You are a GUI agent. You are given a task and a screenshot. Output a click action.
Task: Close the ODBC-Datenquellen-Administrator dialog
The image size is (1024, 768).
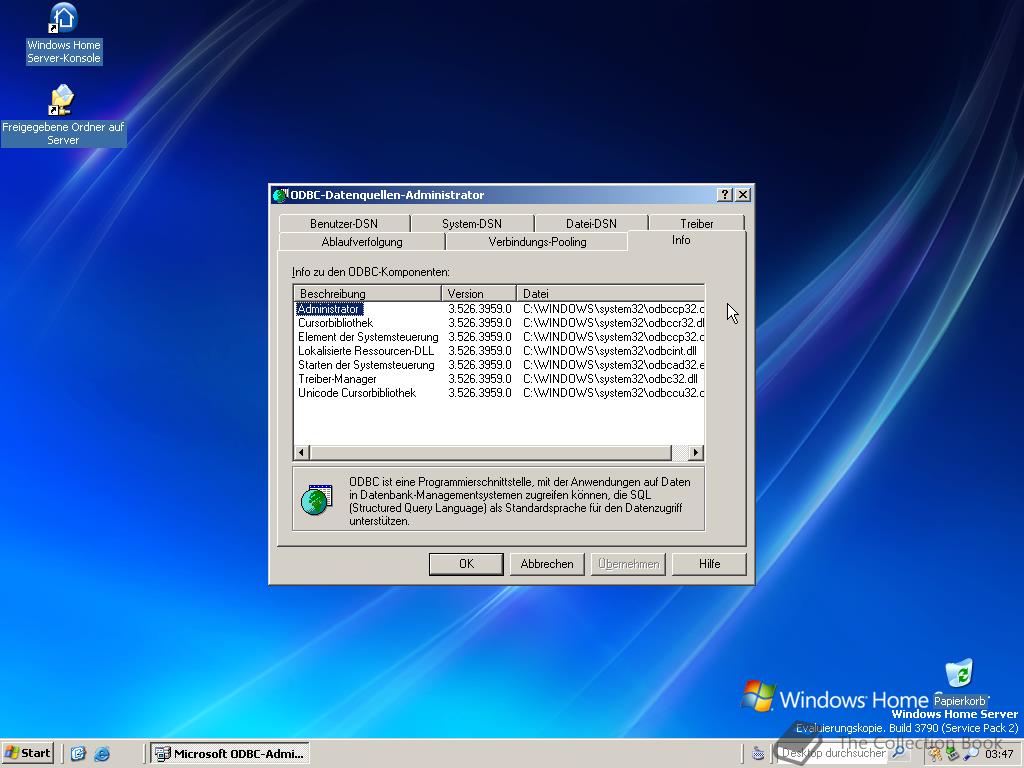743,195
